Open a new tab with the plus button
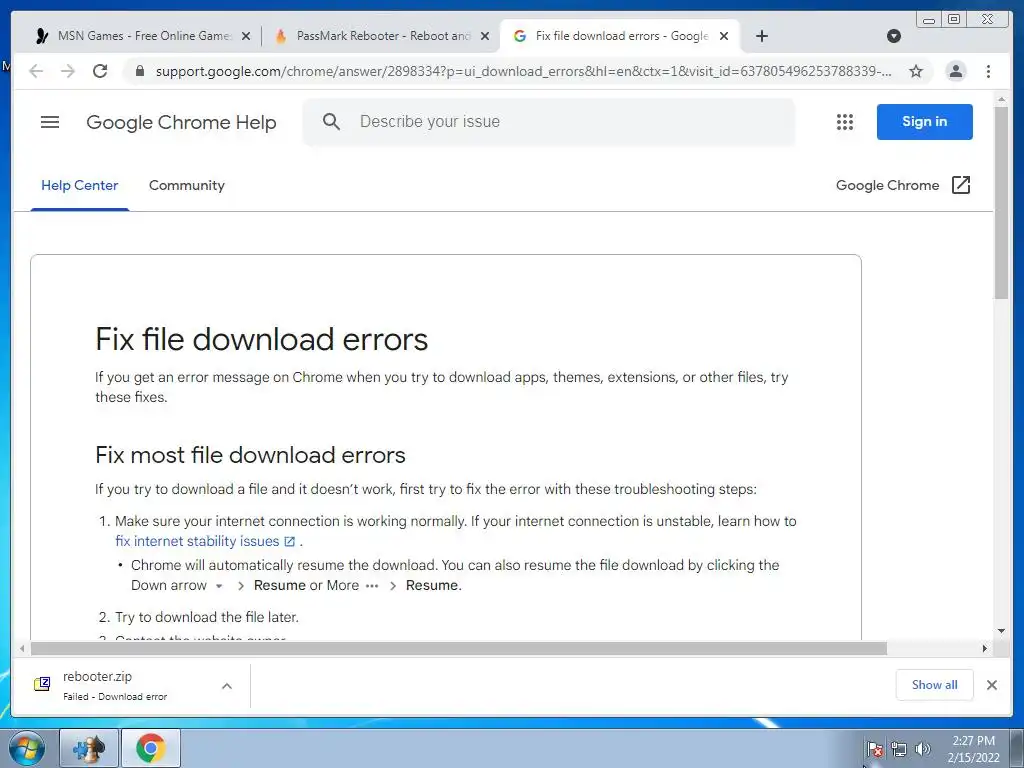This screenshot has width=1024, height=768. tap(761, 36)
